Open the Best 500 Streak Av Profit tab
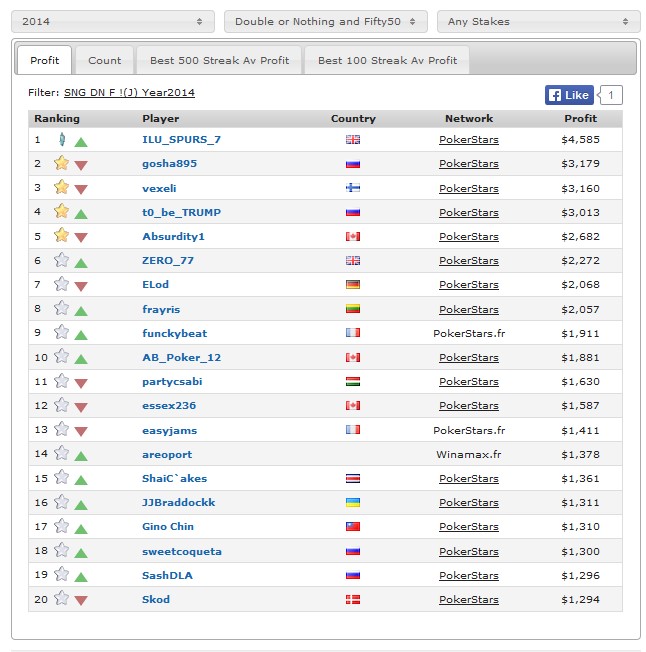 tap(219, 60)
